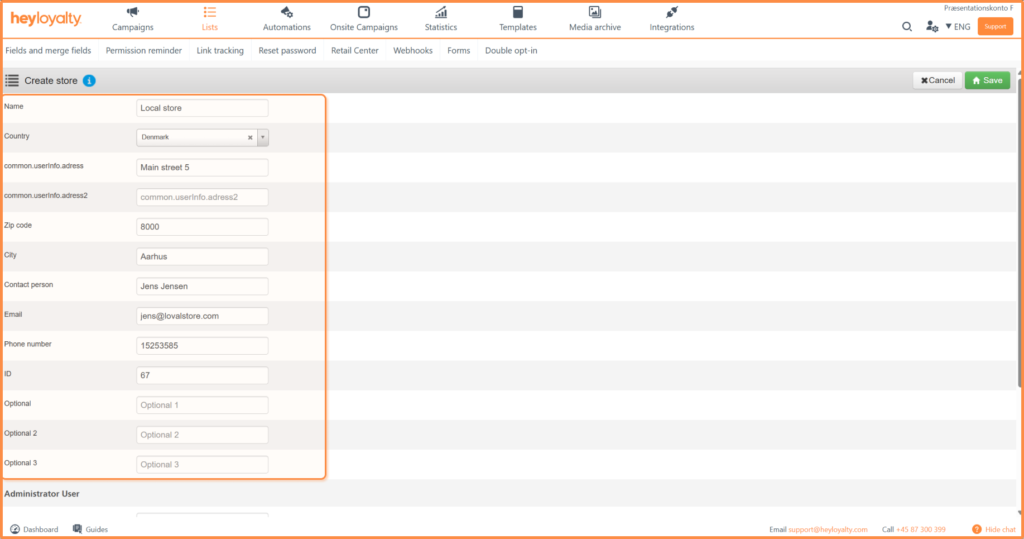The width and height of the screenshot is (1024, 539).
Task: Click the Zip code input field
Action: tap(202, 227)
